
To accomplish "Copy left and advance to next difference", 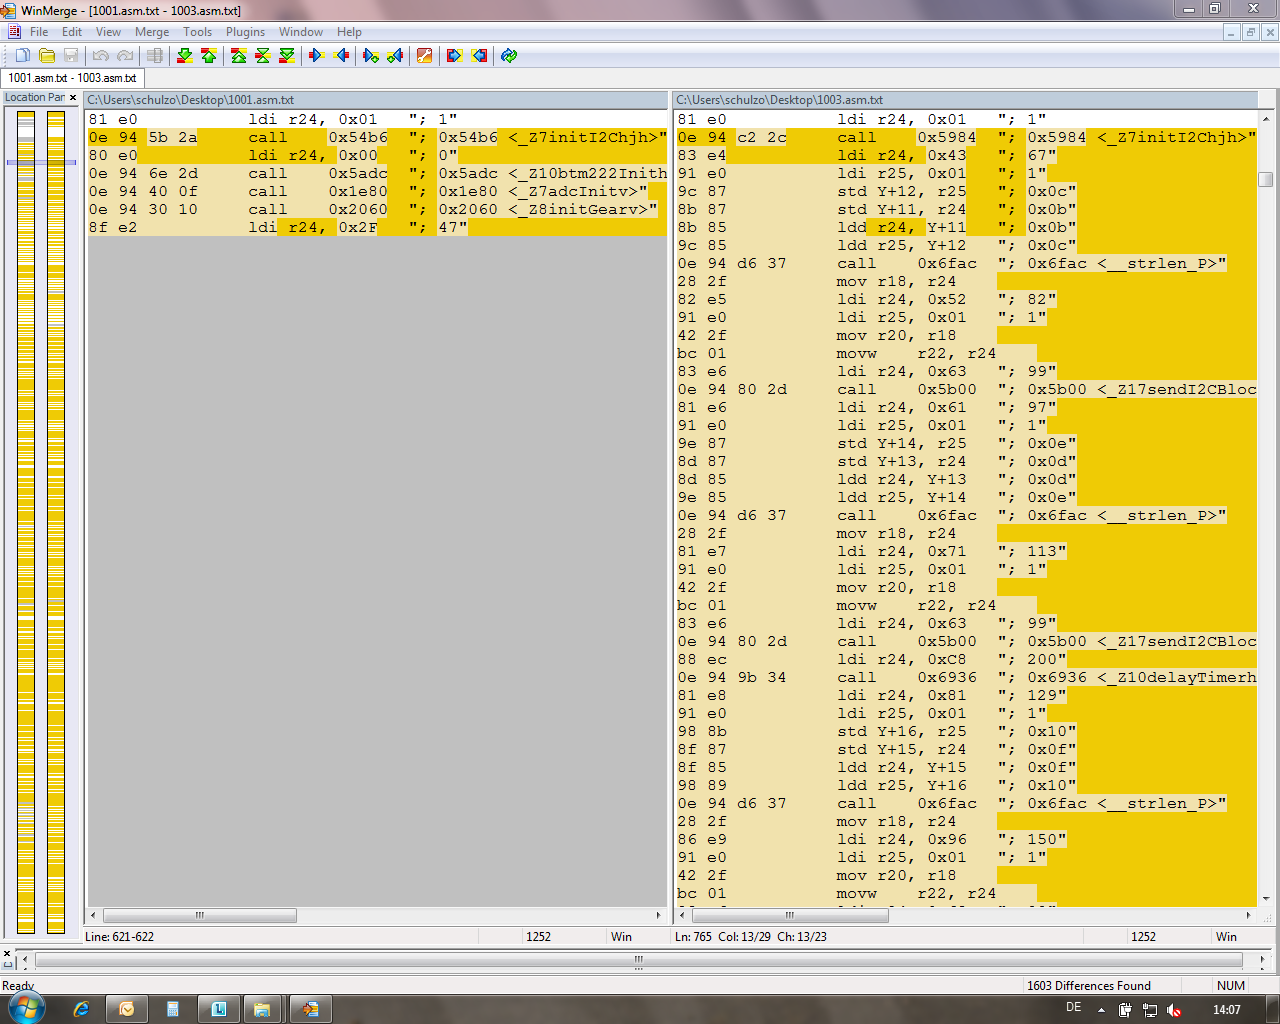I will (395, 56).
